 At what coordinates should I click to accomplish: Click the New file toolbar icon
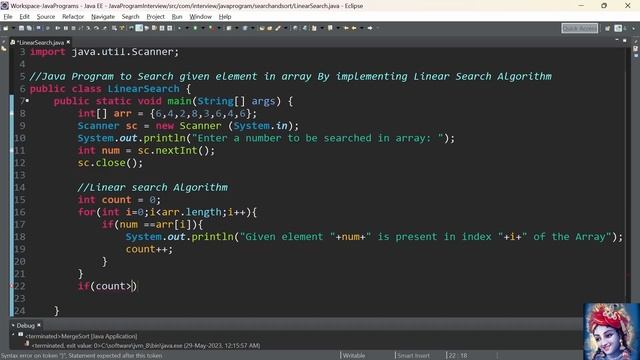pyautogui.click(x=5, y=28)
